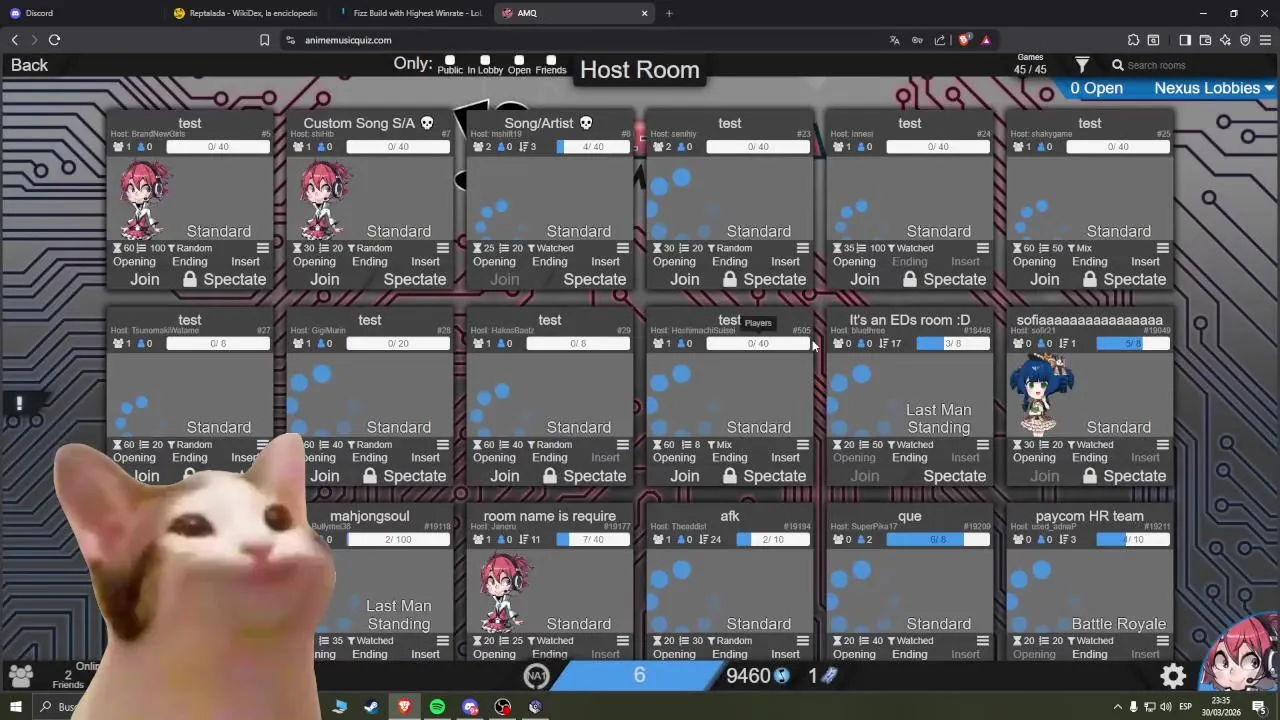Open Steam from the taskbar
The image size is (1280, 720).
click(371, 707)
